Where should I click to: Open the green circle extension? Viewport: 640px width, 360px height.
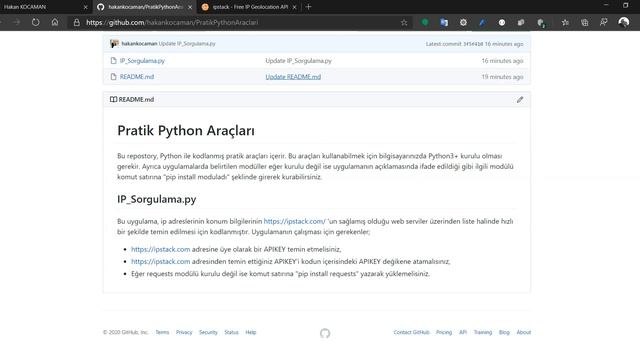point(425,22)
